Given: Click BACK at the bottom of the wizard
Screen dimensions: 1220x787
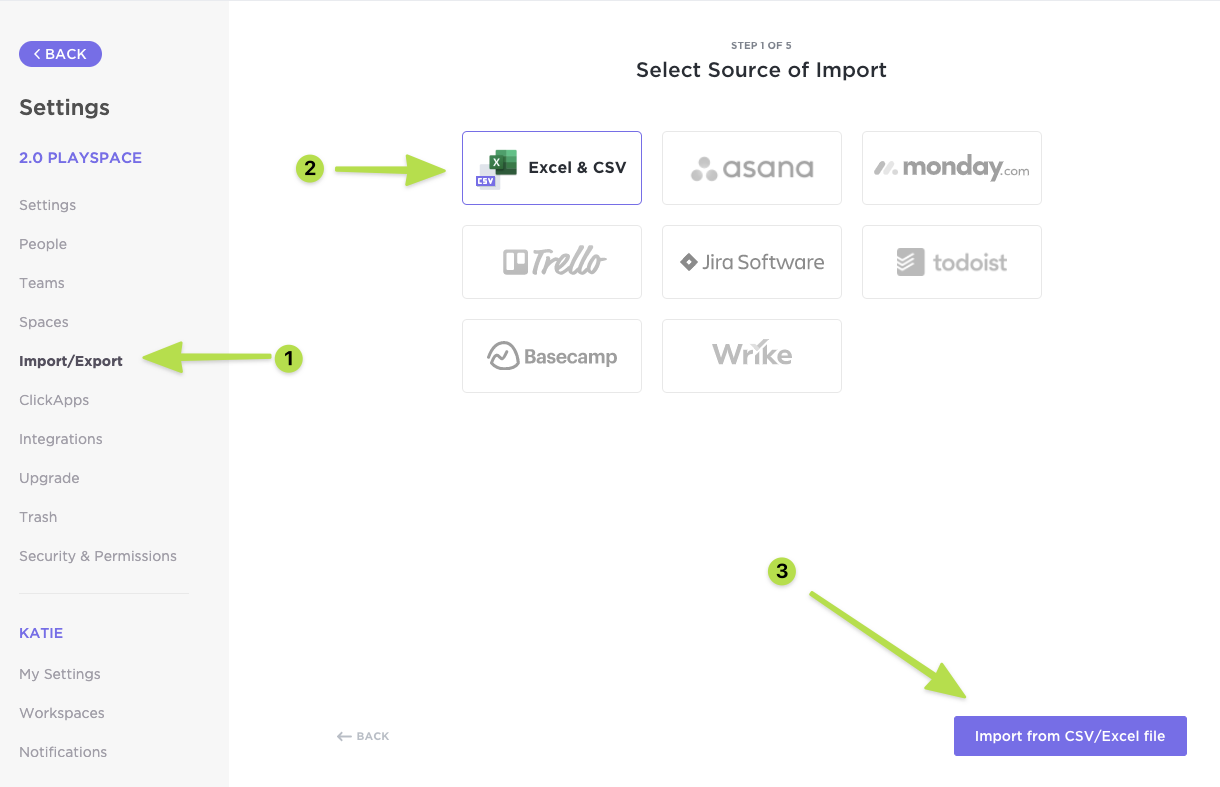Looking at the screenshot, I should [x=362, y=735].
